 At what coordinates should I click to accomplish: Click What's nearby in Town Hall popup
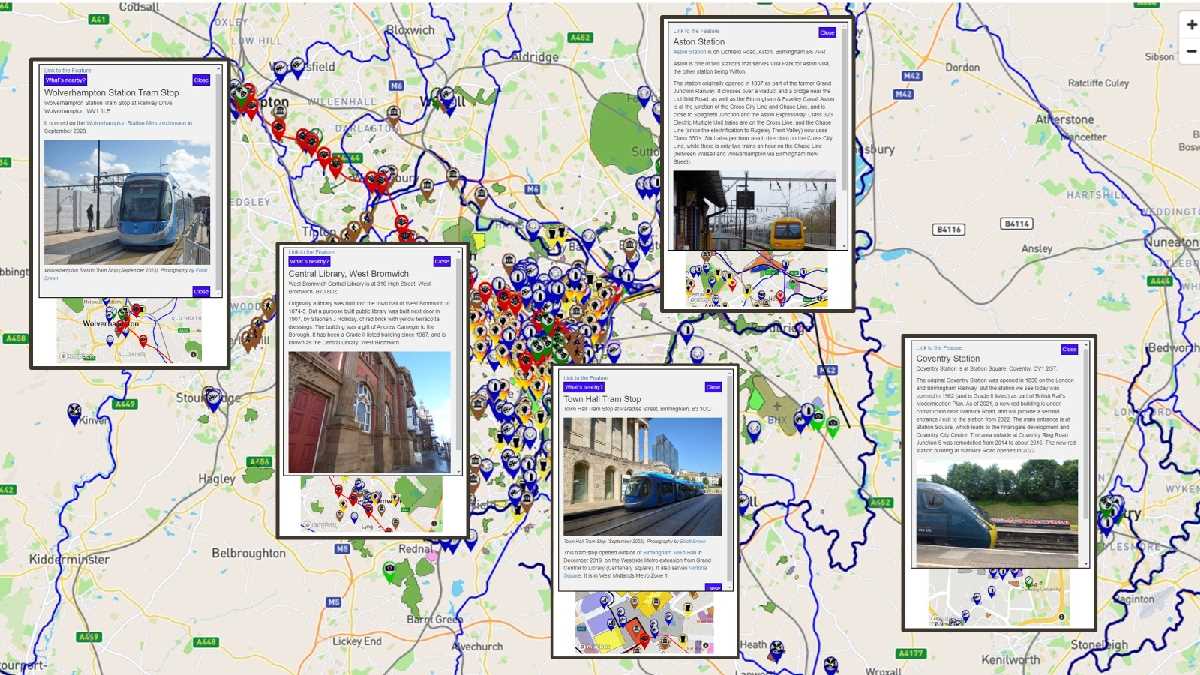click(x=584, y=387)
